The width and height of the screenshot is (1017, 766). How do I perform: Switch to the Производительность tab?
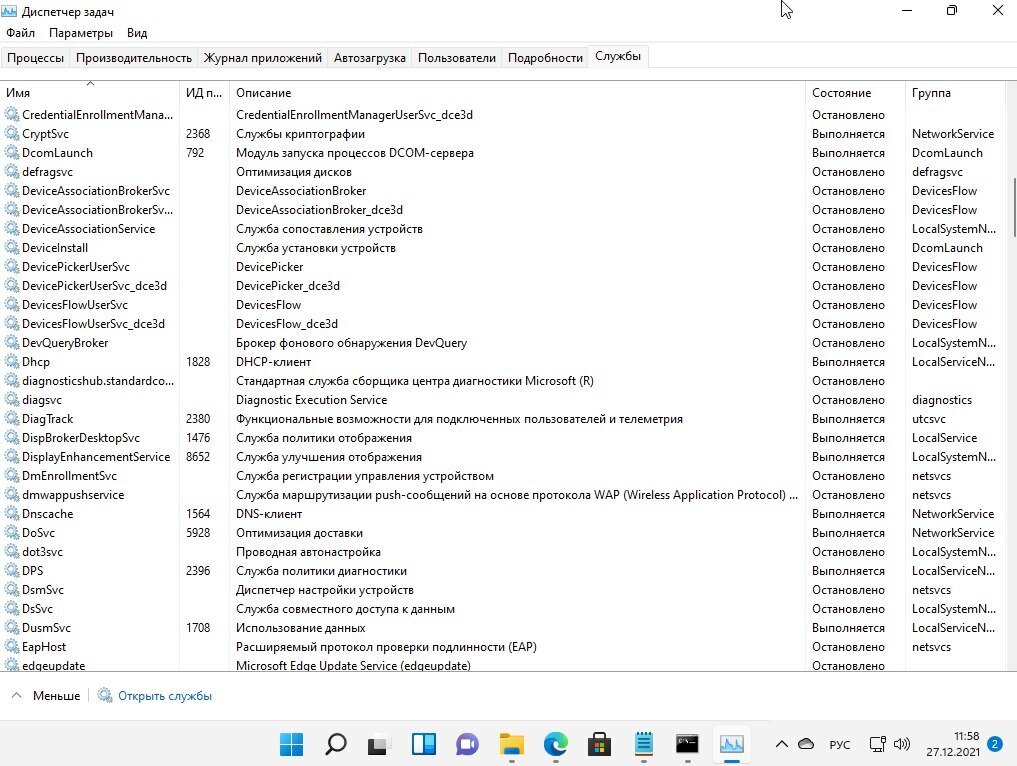[133, 58]
